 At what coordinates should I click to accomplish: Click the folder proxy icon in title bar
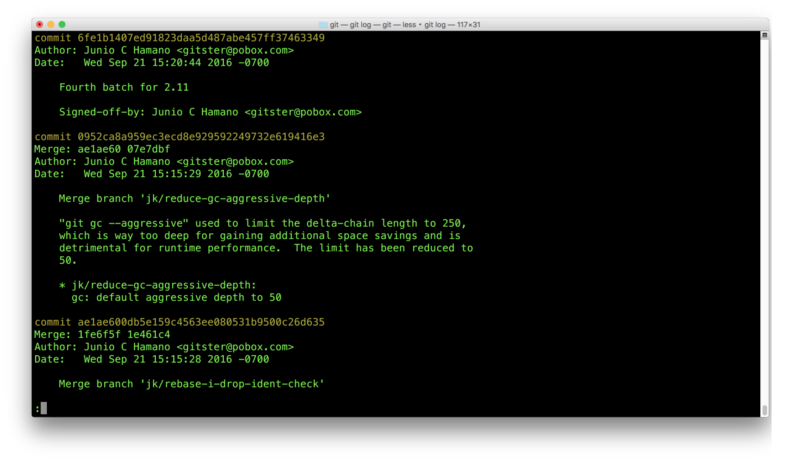click(x=336, y=23)
